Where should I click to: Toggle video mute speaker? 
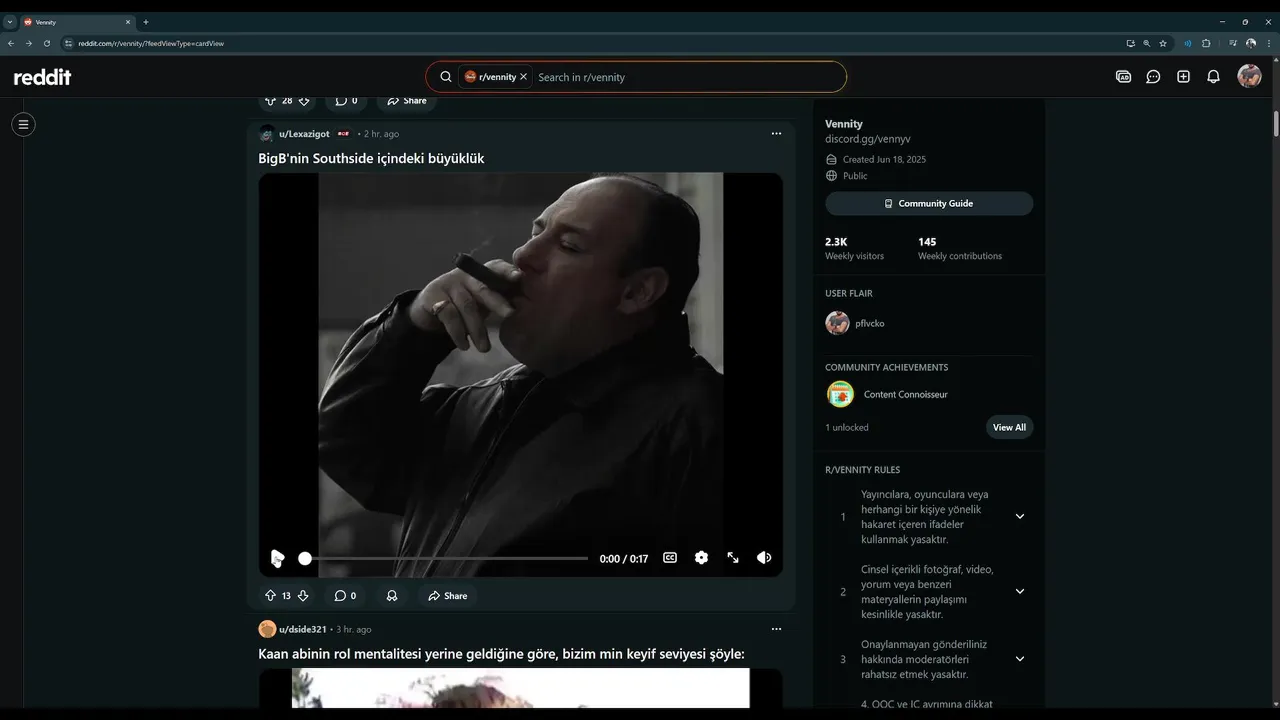tap(764, 558)
